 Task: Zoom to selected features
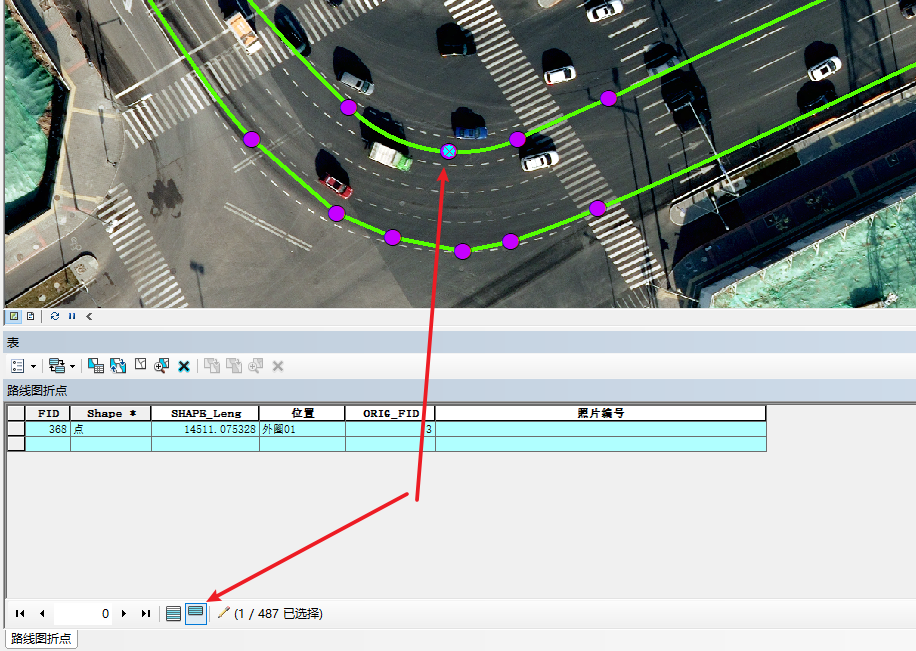(x=161, y=366)
